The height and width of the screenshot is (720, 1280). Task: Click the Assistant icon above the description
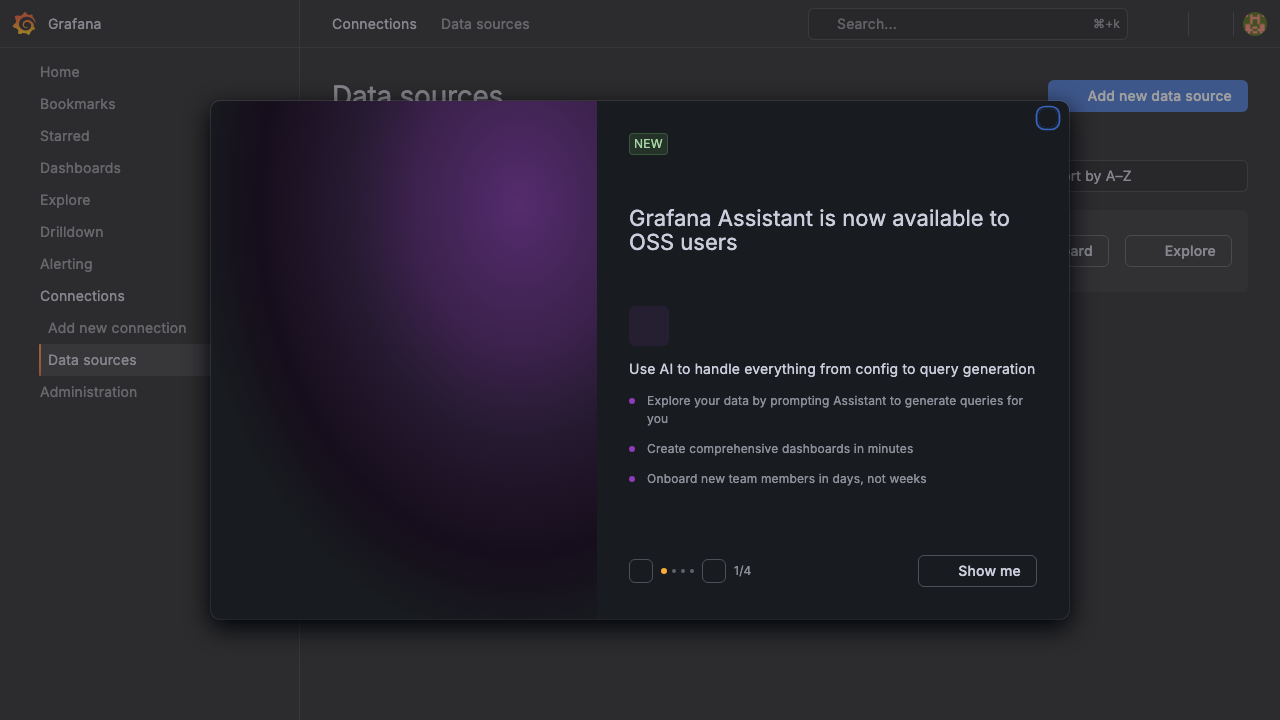(649, 326)
